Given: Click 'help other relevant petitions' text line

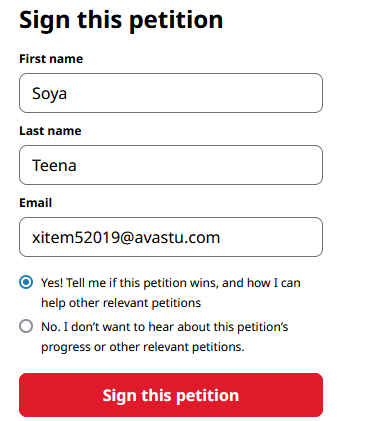Looking at the screenshot, I should tap(121, 303).
